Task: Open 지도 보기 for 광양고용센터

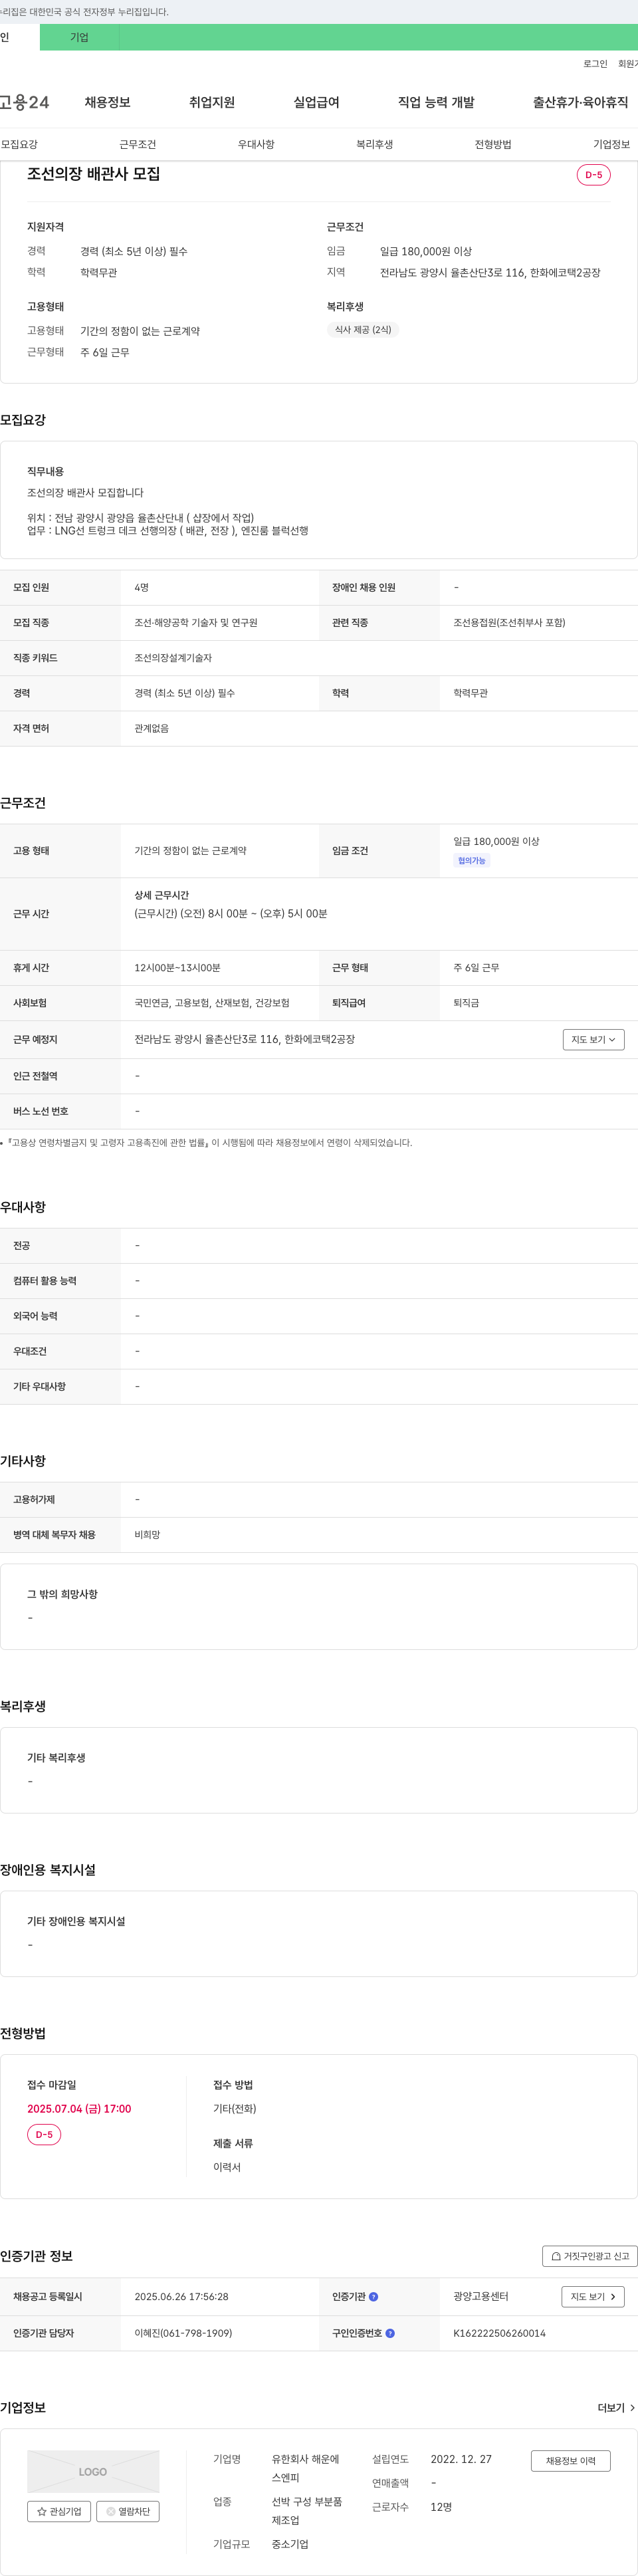Action: coord(593,2297)
